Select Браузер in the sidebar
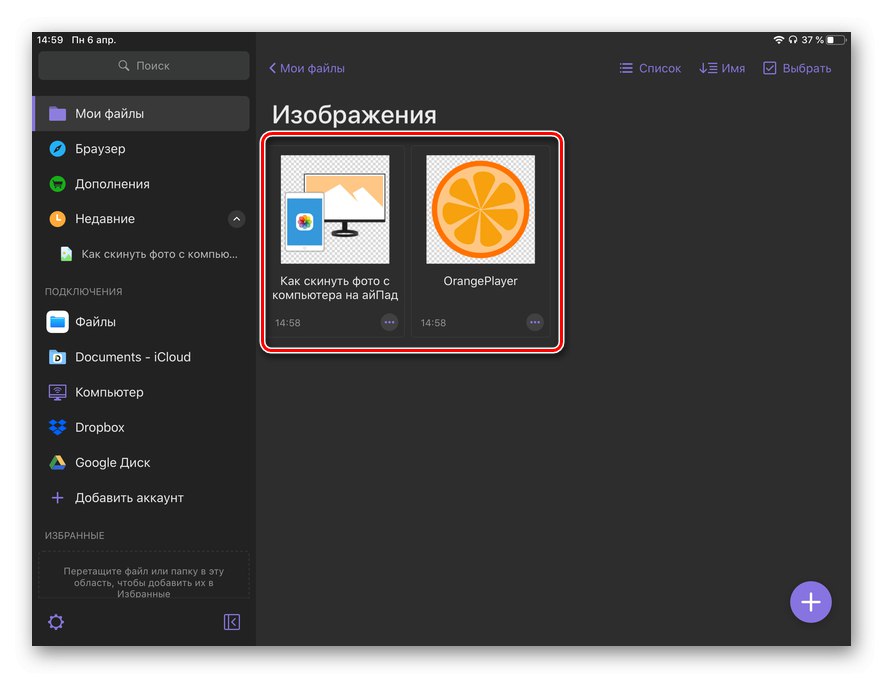 click(100, 149)
